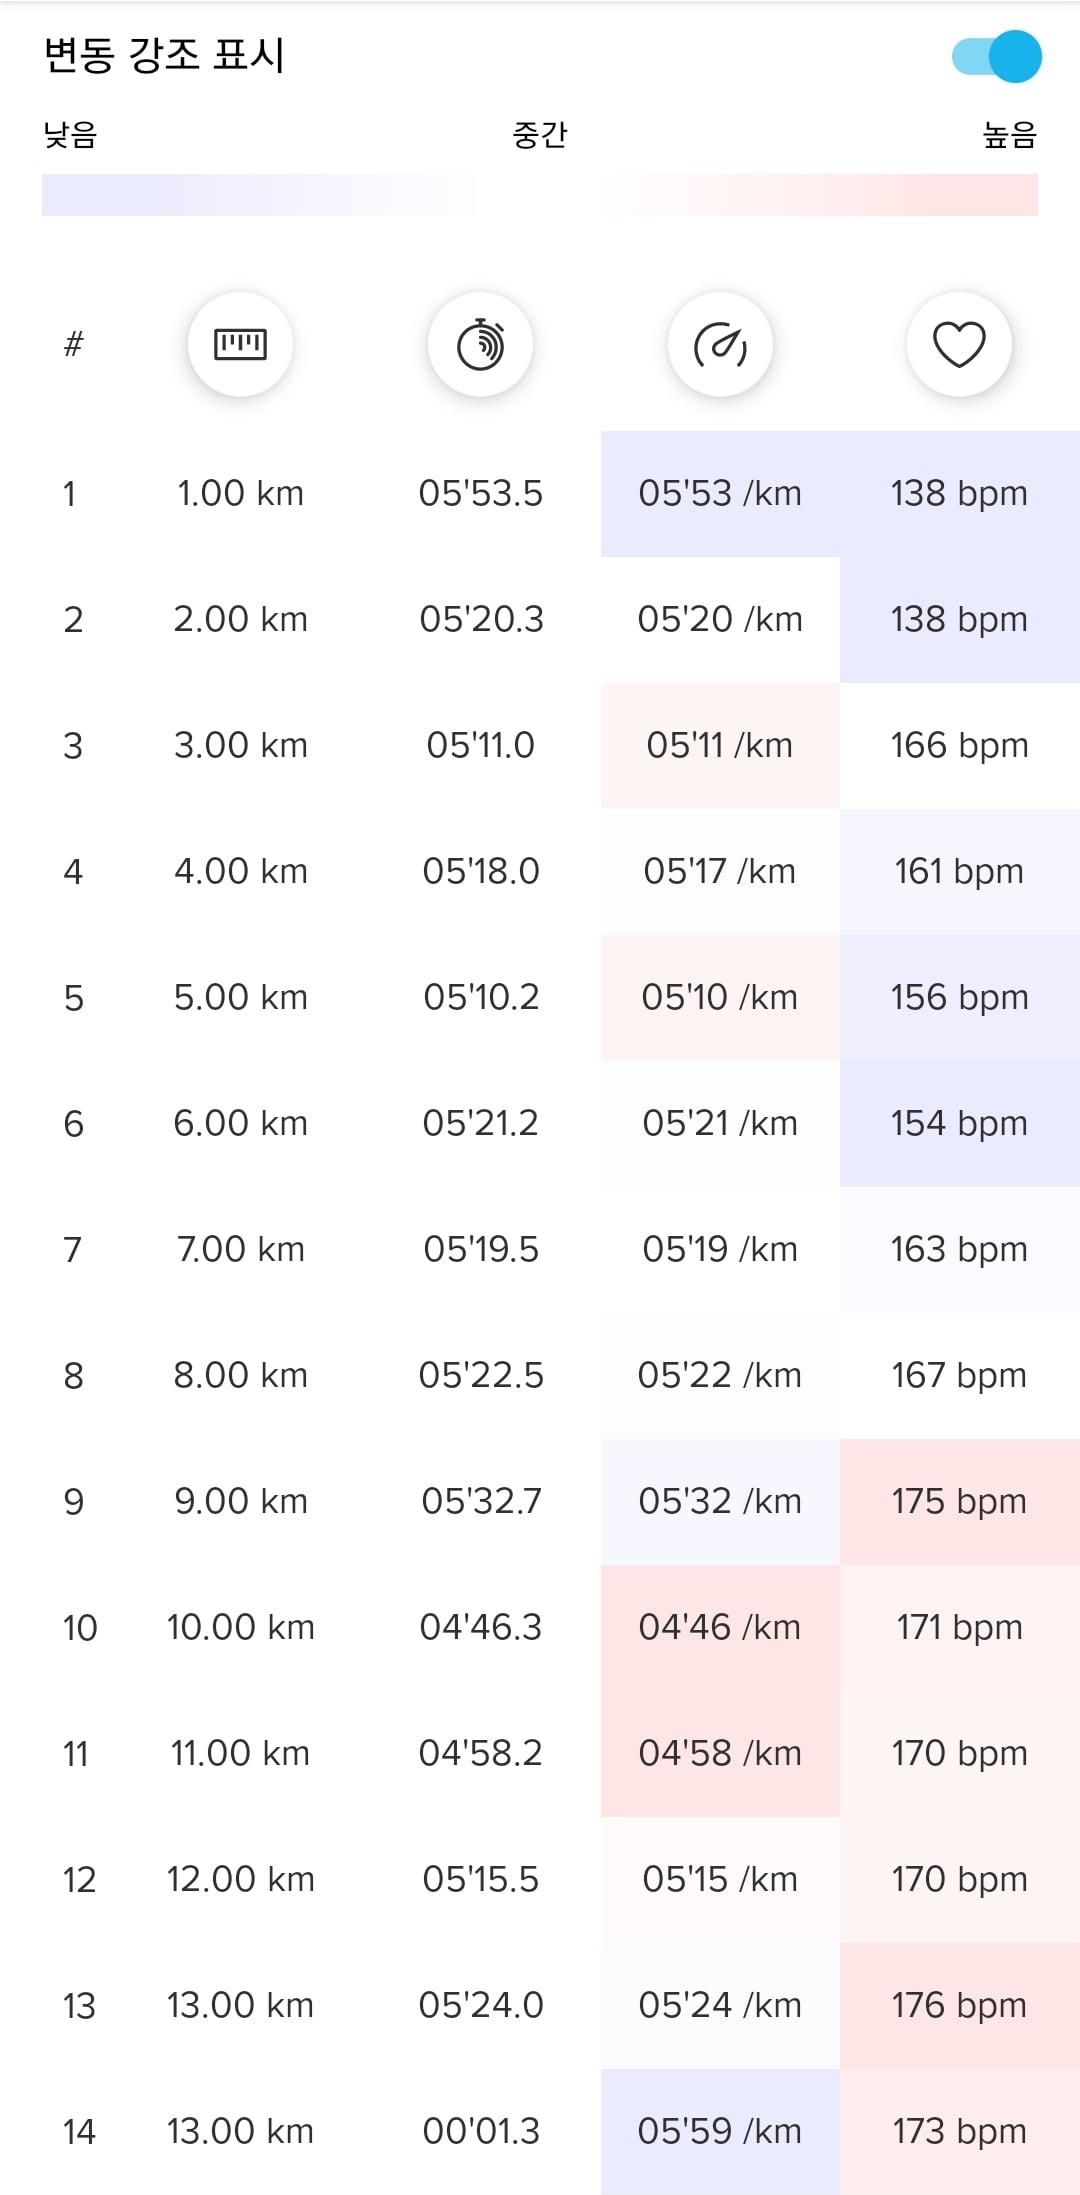Select the 176 bpm heart rate cell

pyautogui.click(x=960, y=2006)
